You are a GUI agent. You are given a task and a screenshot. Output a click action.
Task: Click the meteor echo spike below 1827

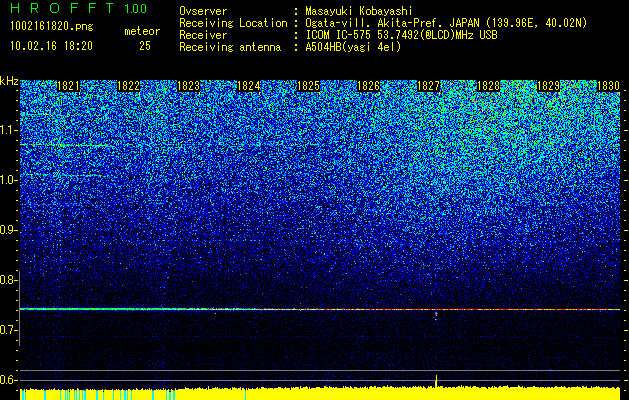[436, 315]
